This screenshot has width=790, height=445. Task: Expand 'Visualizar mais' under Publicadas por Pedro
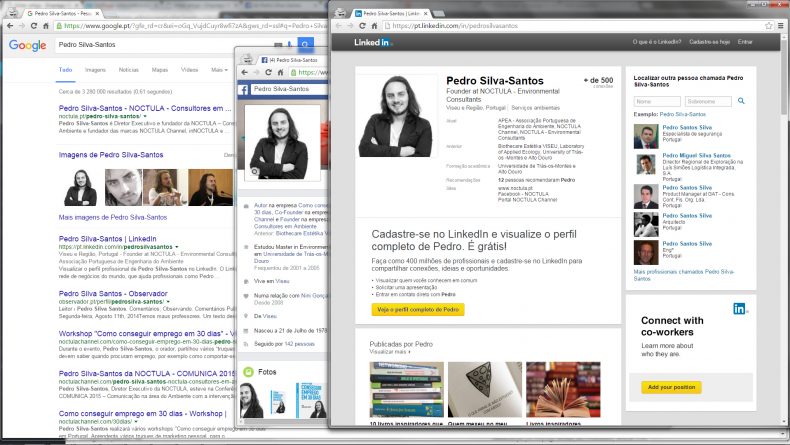(389, 352)
